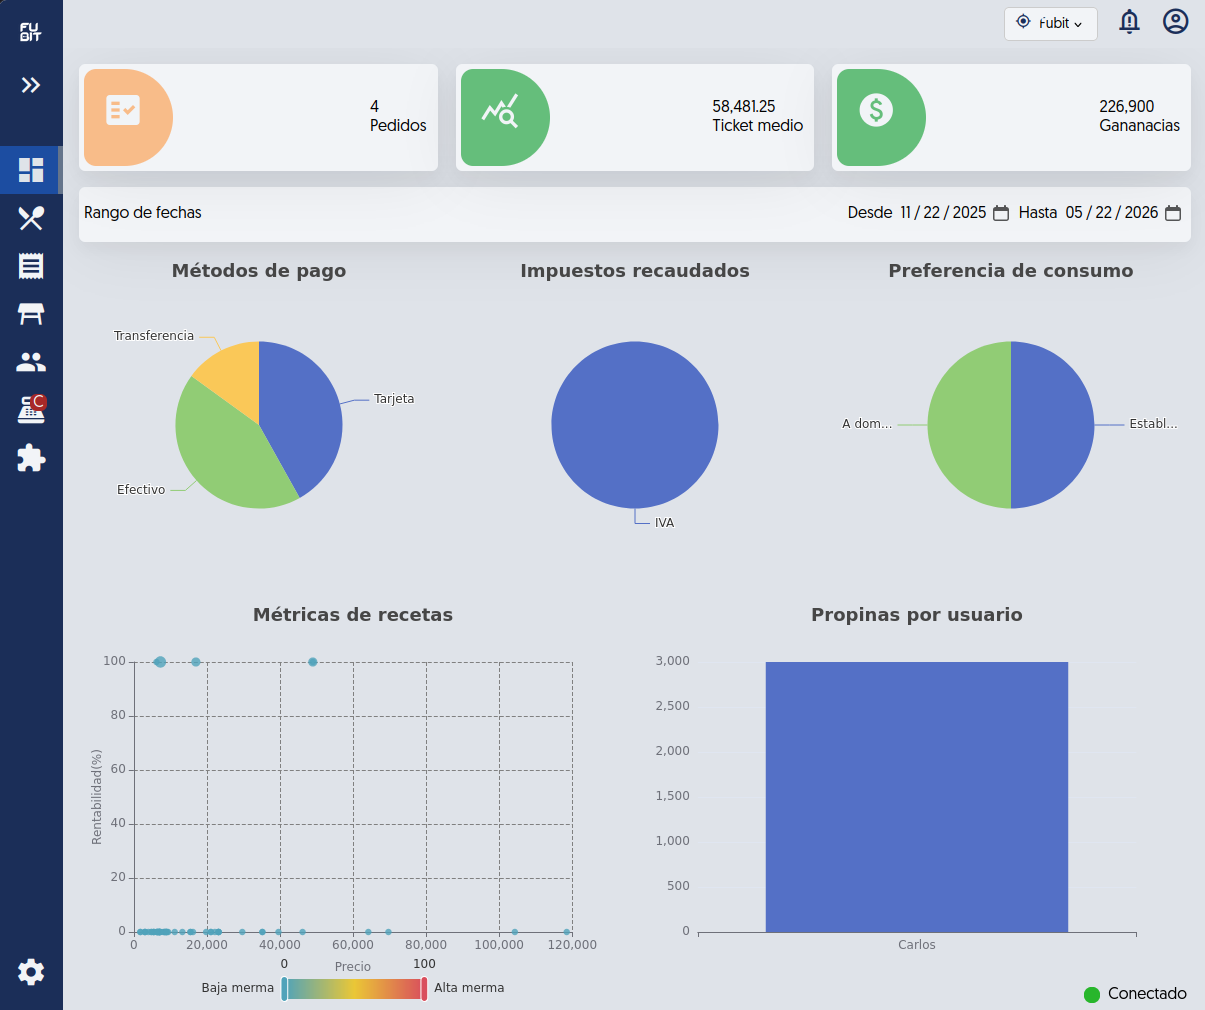The width and height of the screenshot is (1205, 1010).
Task: Open the fork and spoon menu icon
Action: point(31,218)
